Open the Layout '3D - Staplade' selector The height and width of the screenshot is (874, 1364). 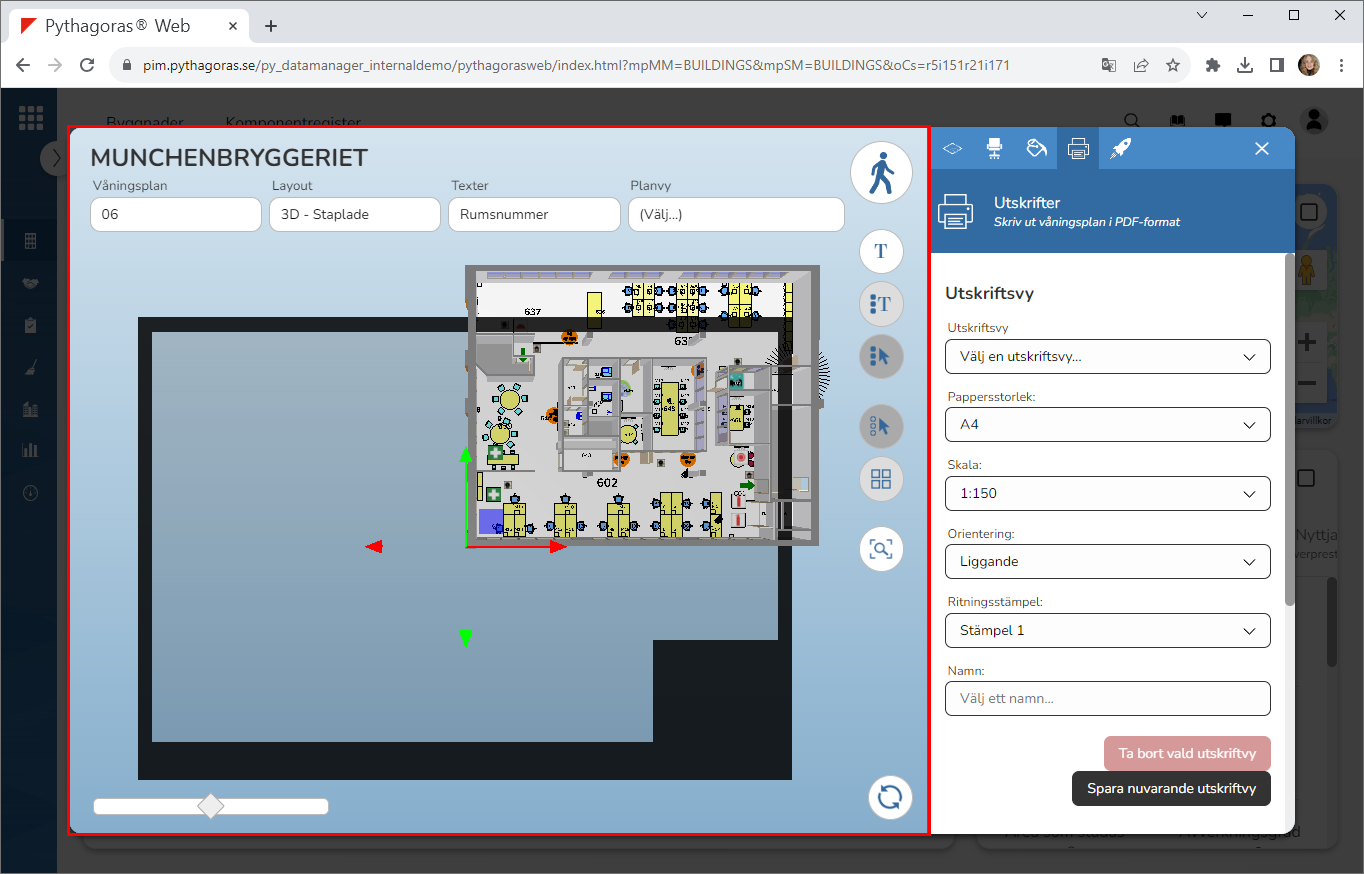coord(354,214)
